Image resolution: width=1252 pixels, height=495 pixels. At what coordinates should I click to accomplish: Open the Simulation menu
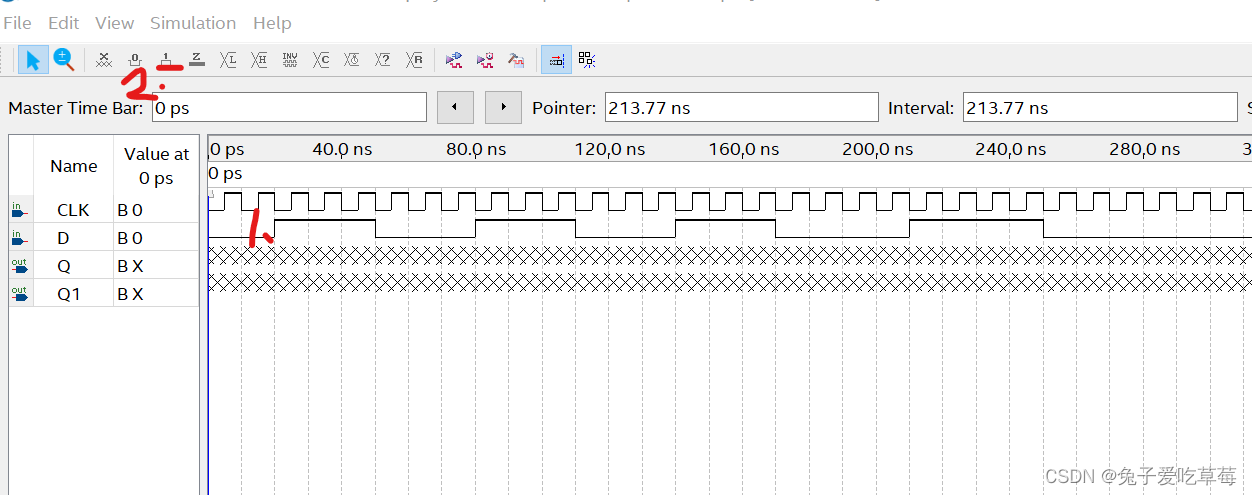click(193, 22)
